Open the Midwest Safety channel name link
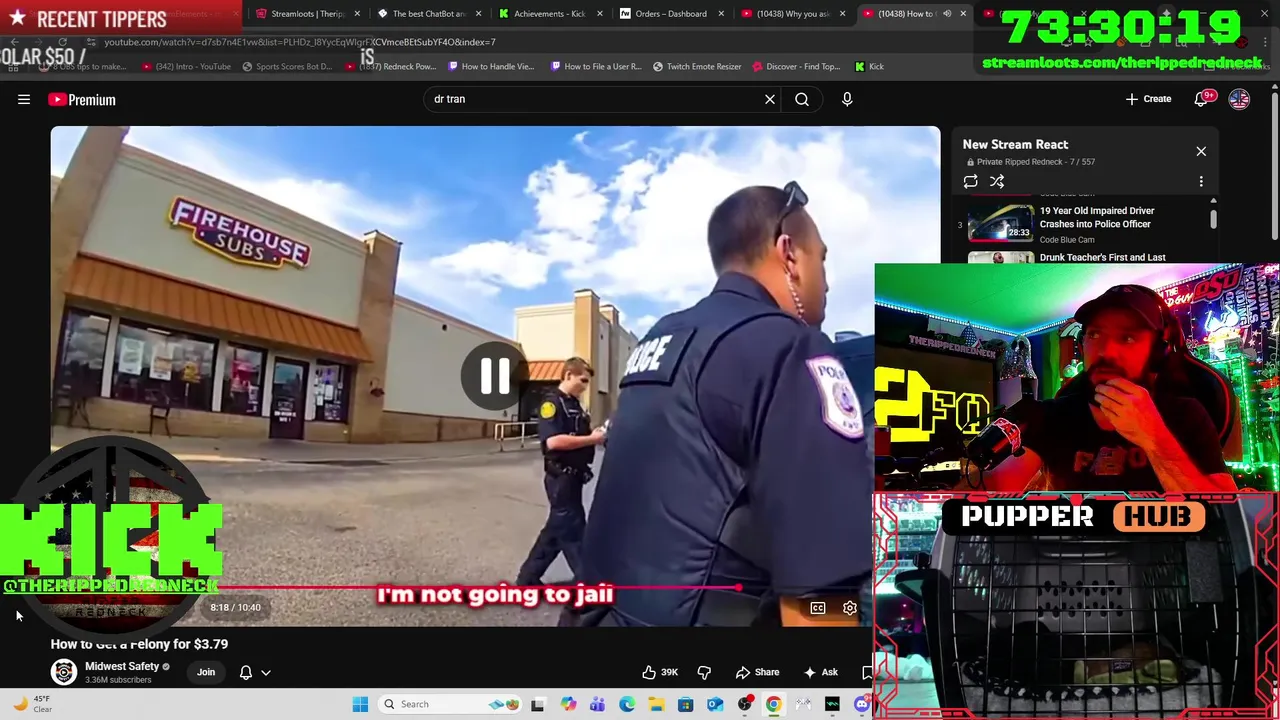Image resolution: width=1280 pixels, height=720 pixels. (122, 666)
